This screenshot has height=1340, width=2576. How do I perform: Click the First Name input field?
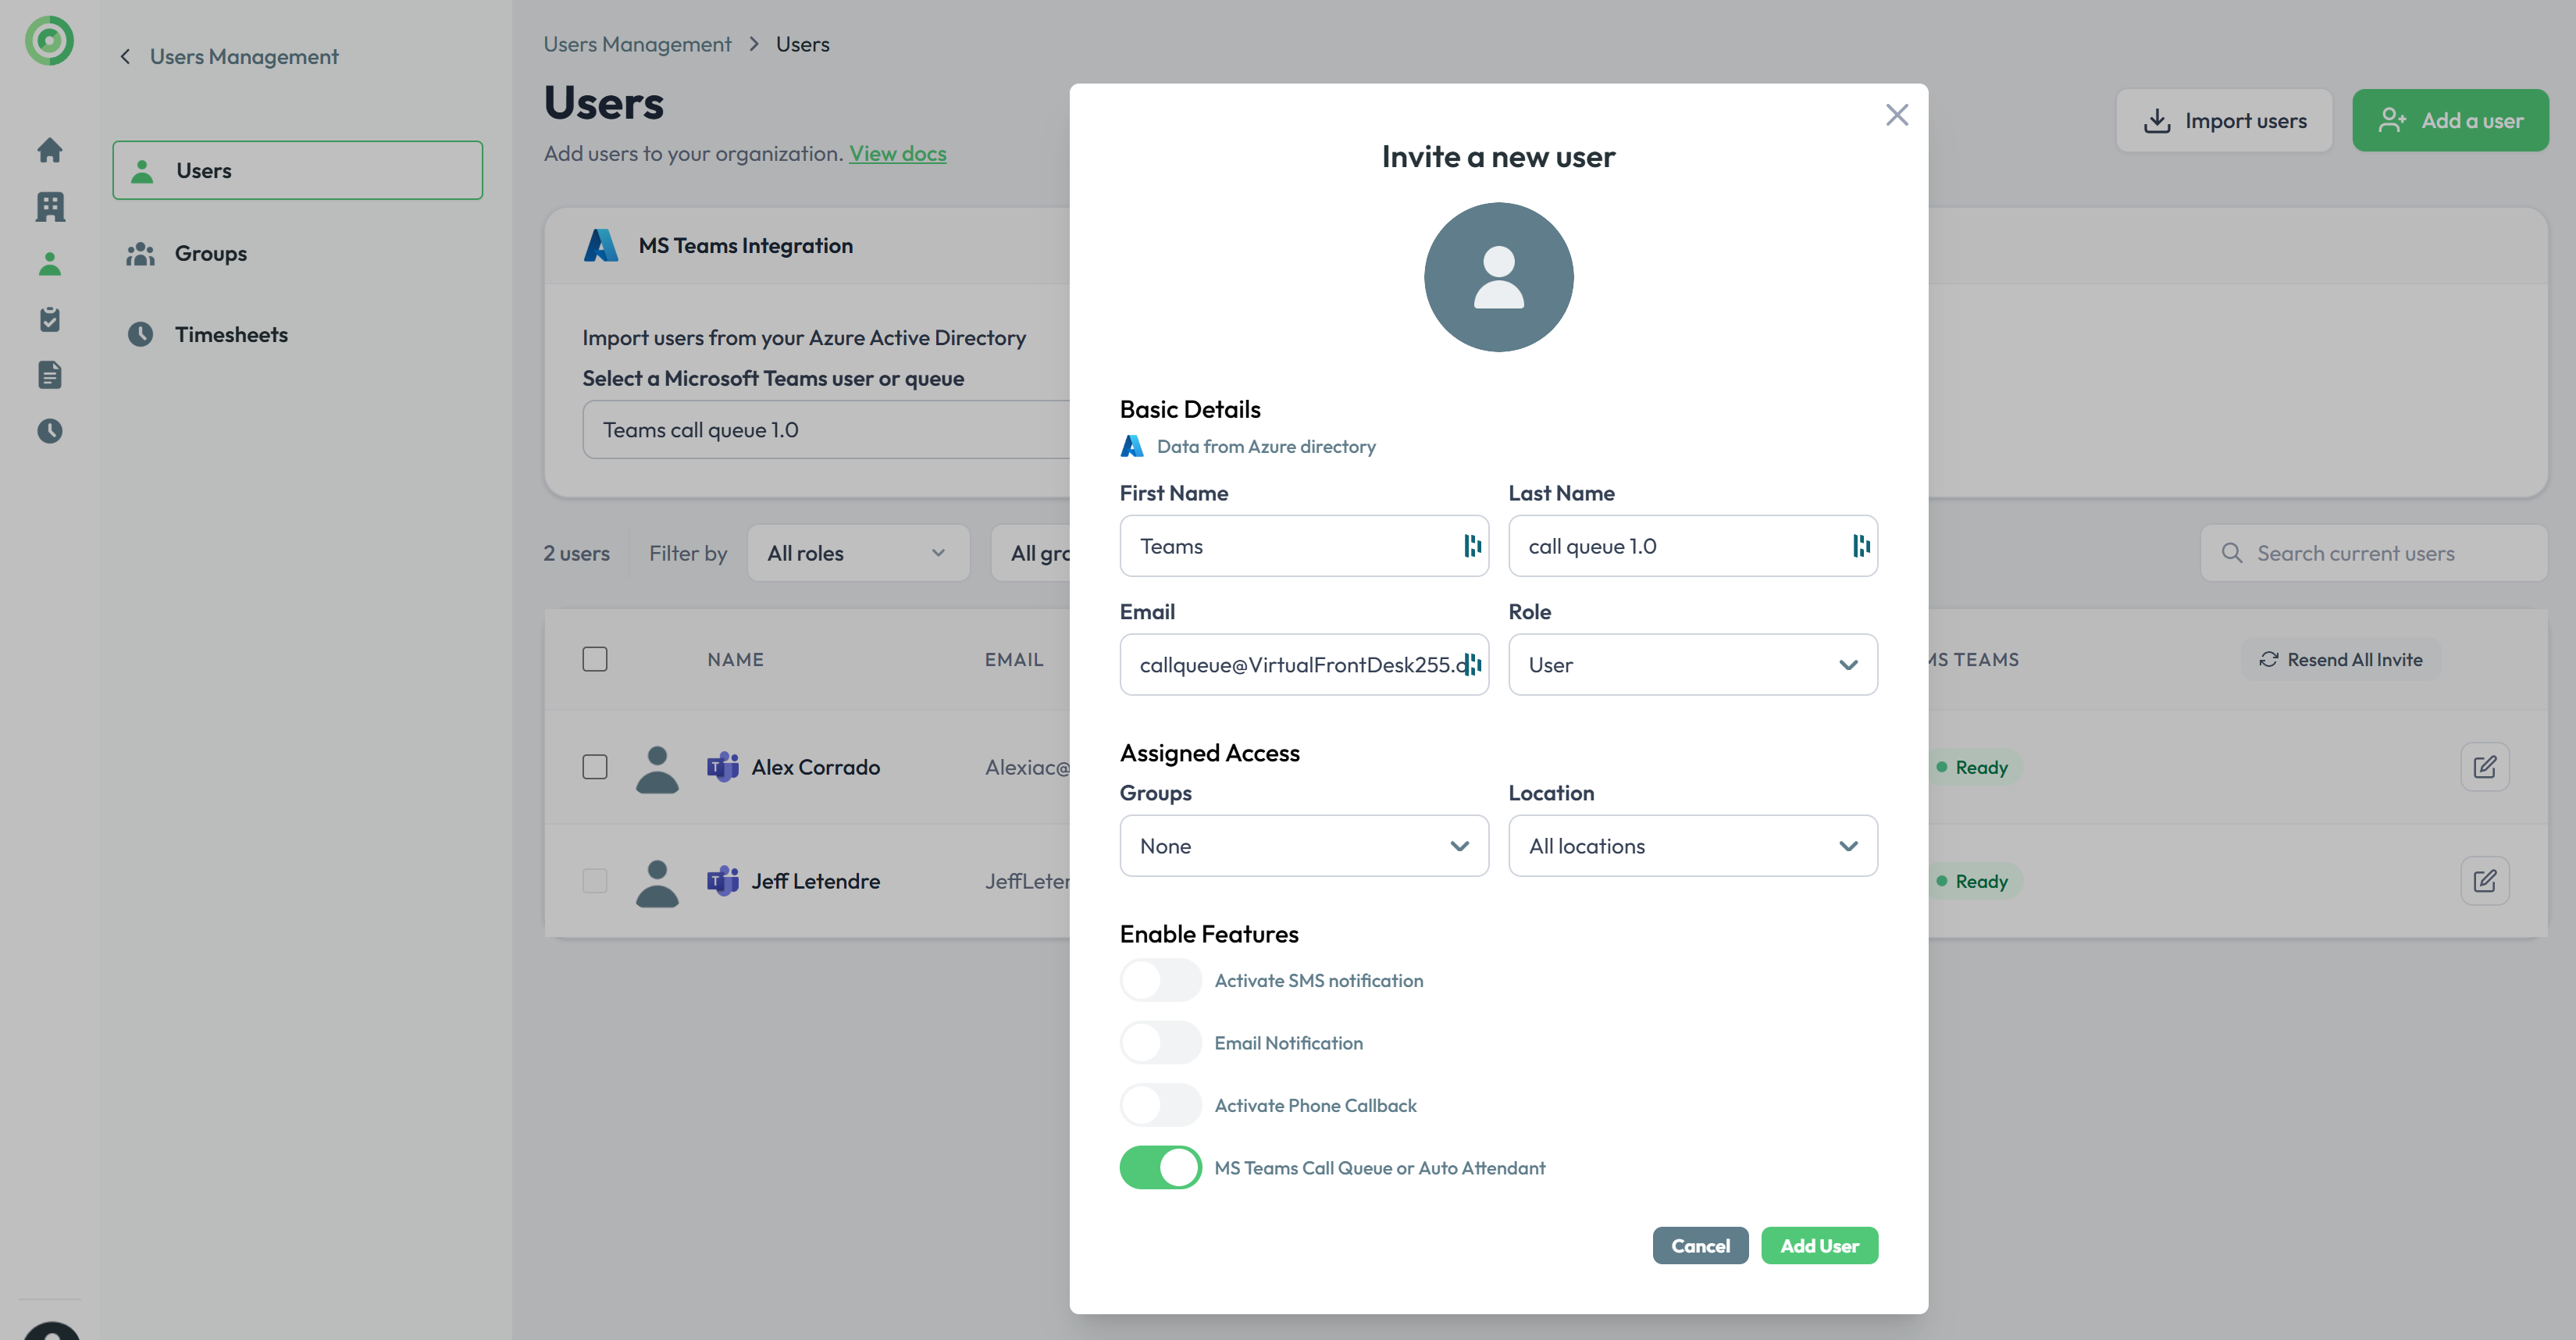click(x=1290, y=546)
